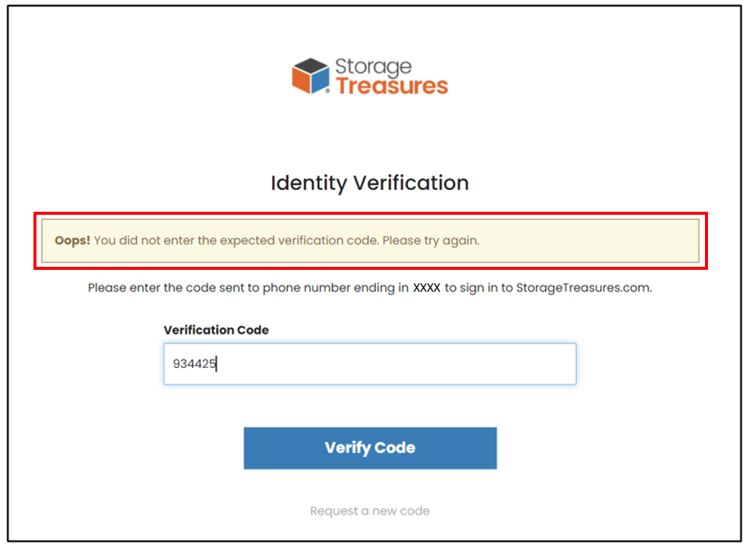Image resolution: width=749 pixels, height=550 pixels.
Task: Place cursor after the entered code 934425
Action: [x=217, y=364]
